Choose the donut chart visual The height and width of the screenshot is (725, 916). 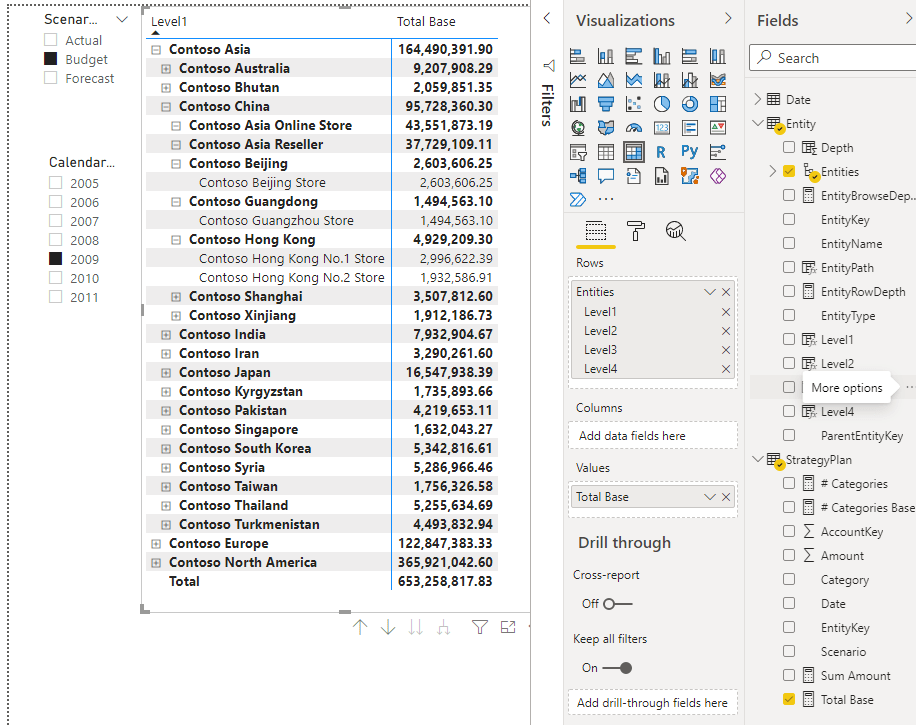click(x=690, y=104)
